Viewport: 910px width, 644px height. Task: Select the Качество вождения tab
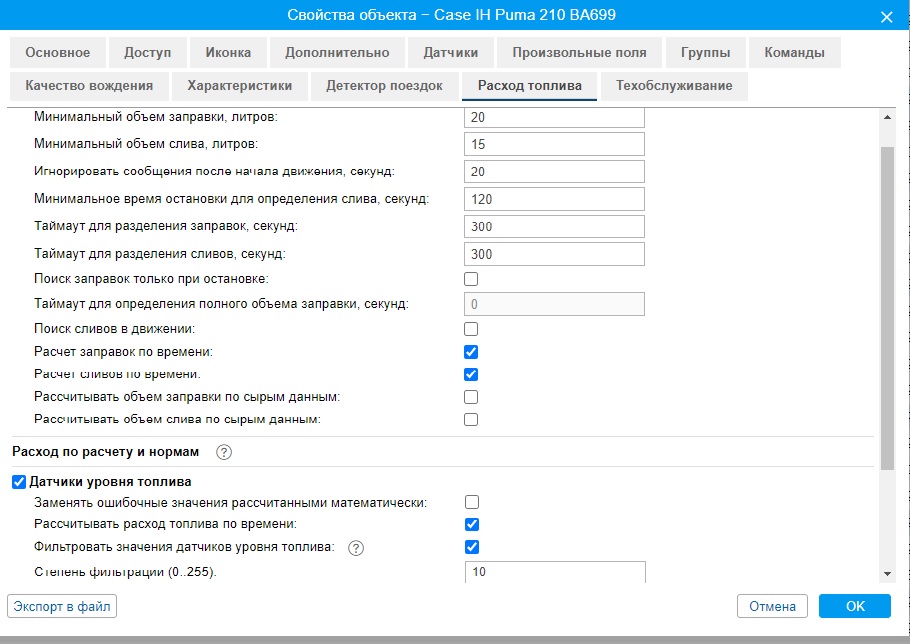click(89, 86)
